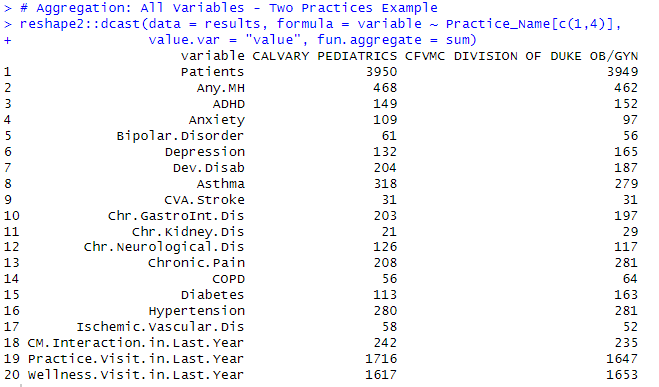Click the 'variable' column header

tap(213, 56)
